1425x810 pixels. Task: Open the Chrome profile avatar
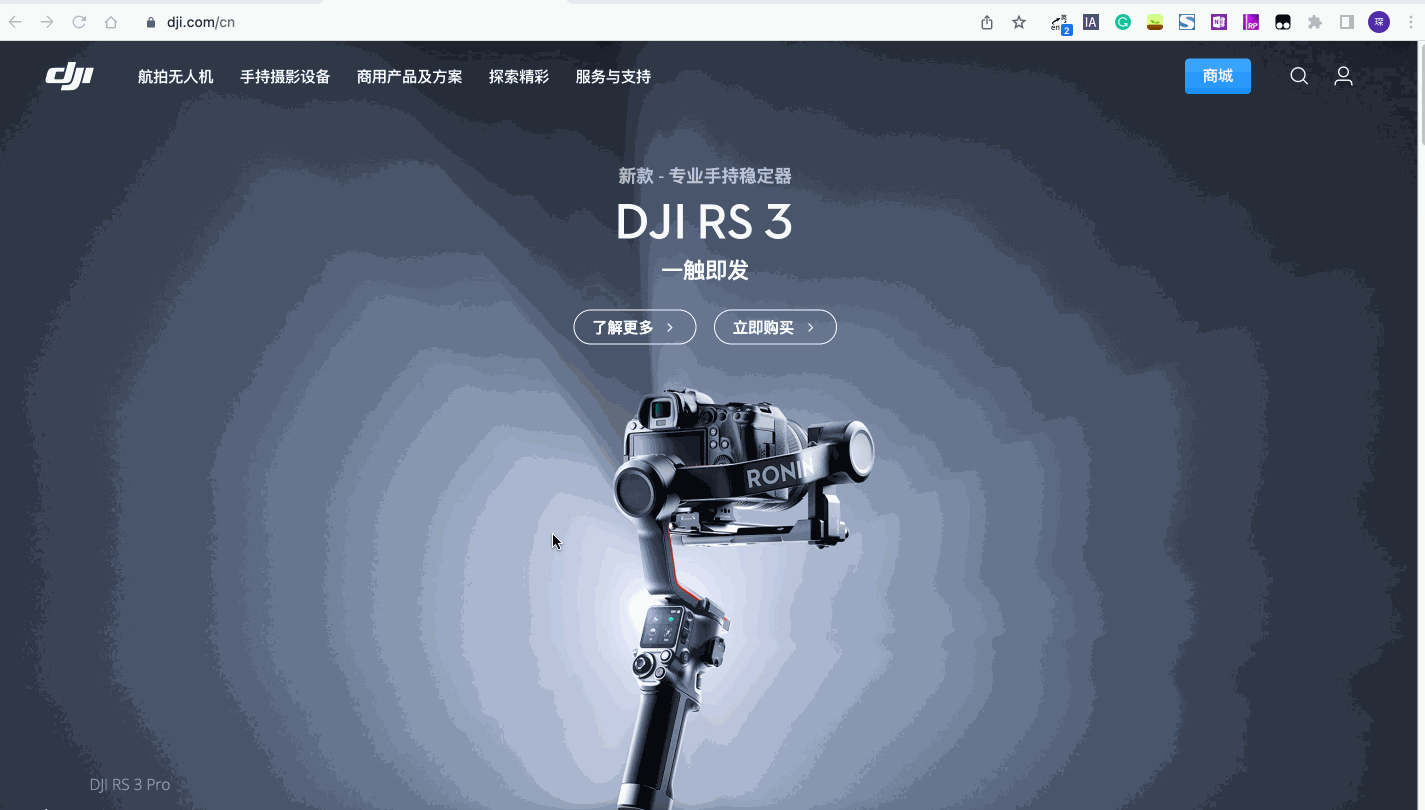tap(1379, 22)
